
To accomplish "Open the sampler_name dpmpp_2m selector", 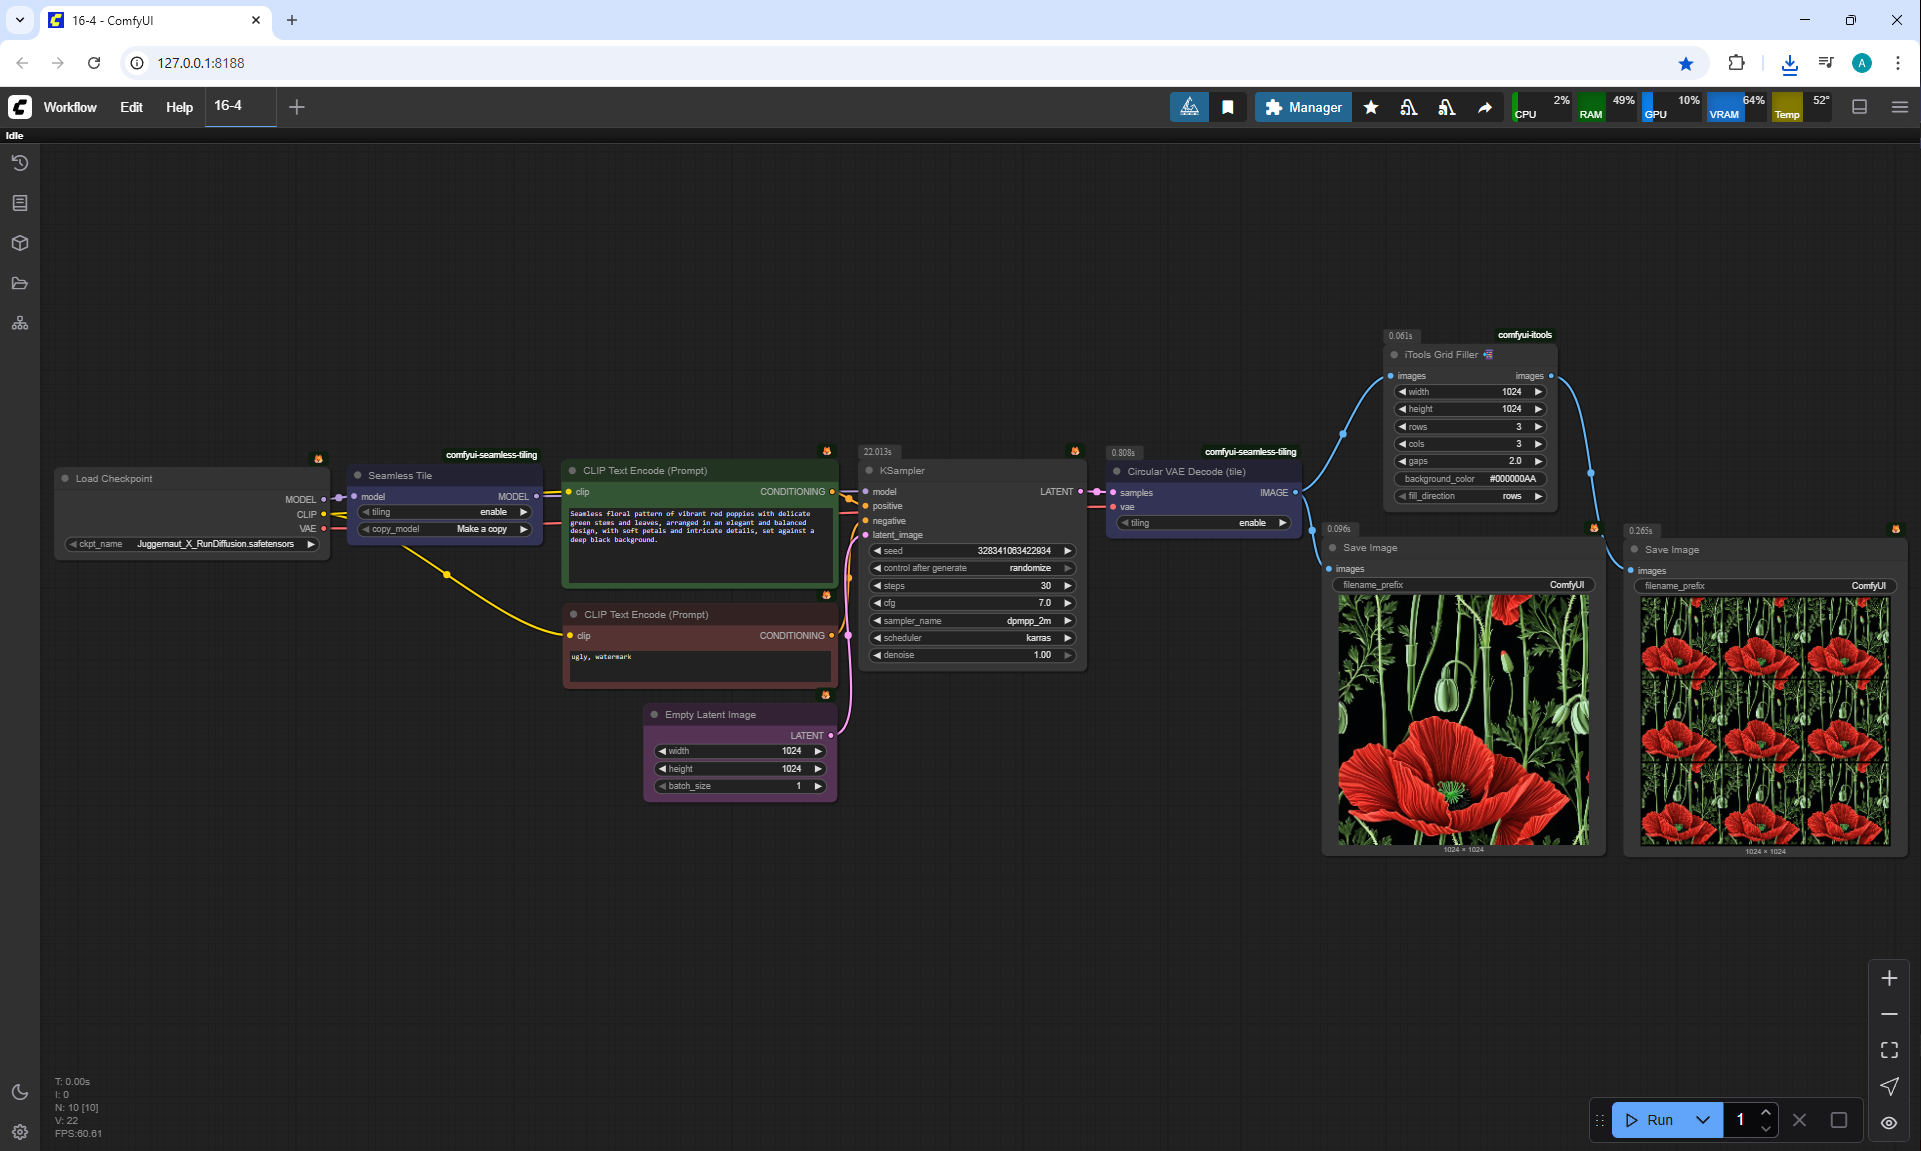I will click(x=972, y=621).
